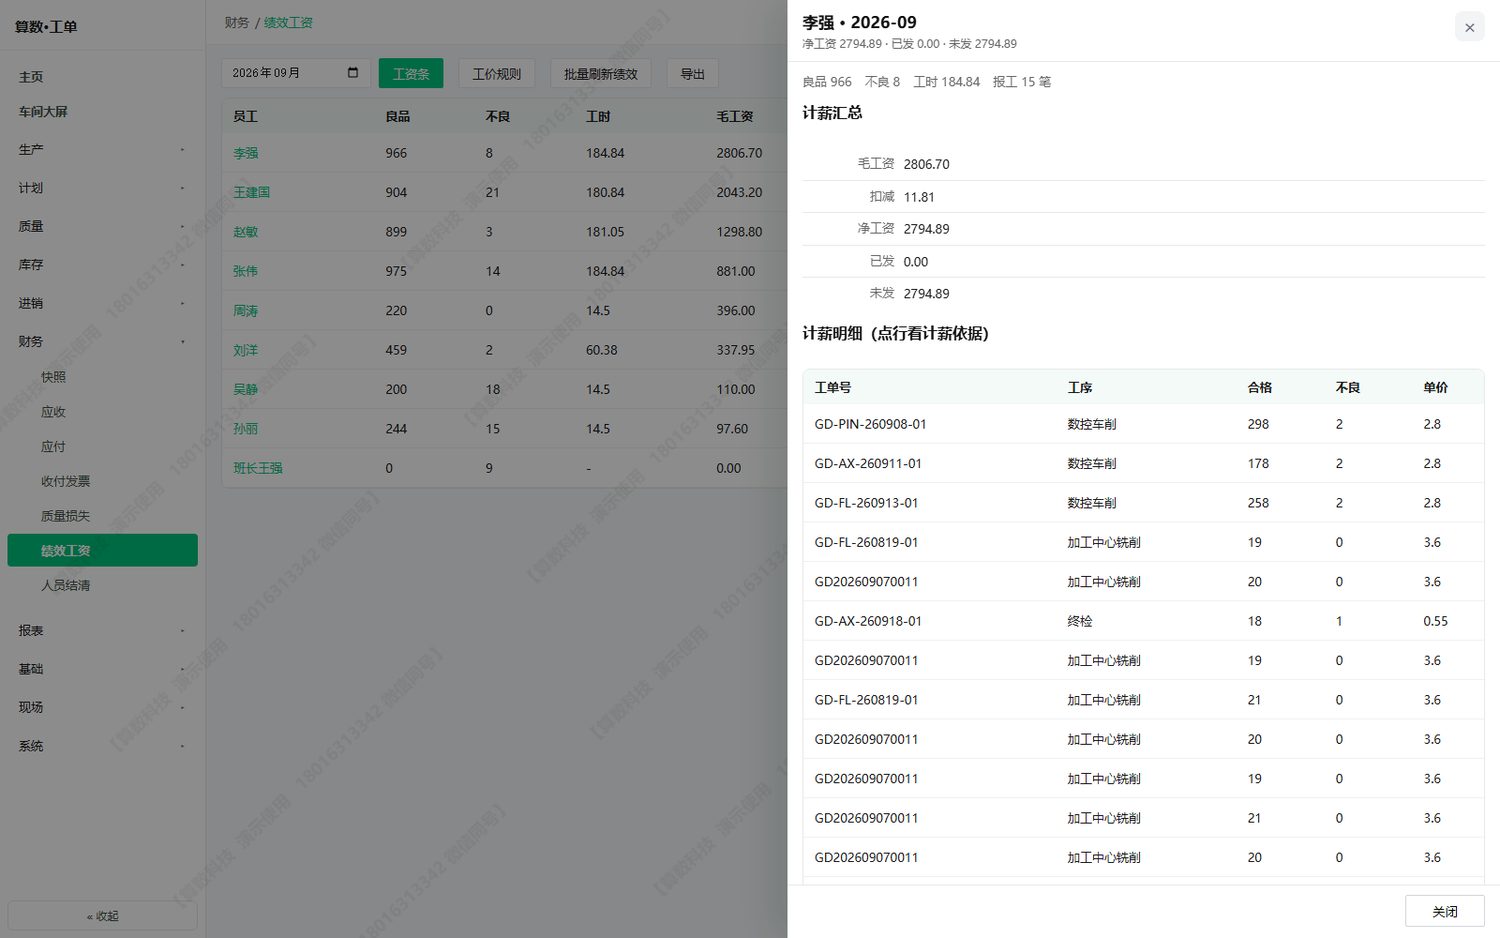
Task: Select work order row GD-PIN-260908-01
Action: pyautogui.click(x=1143, y=424)
